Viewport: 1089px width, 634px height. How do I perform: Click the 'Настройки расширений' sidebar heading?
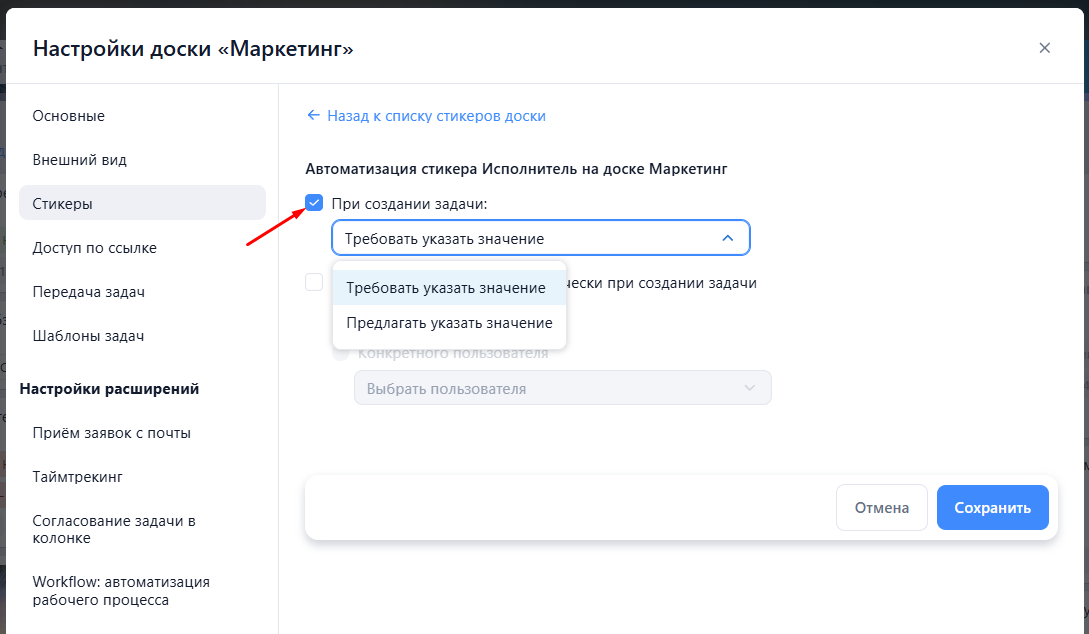(109, 389)
